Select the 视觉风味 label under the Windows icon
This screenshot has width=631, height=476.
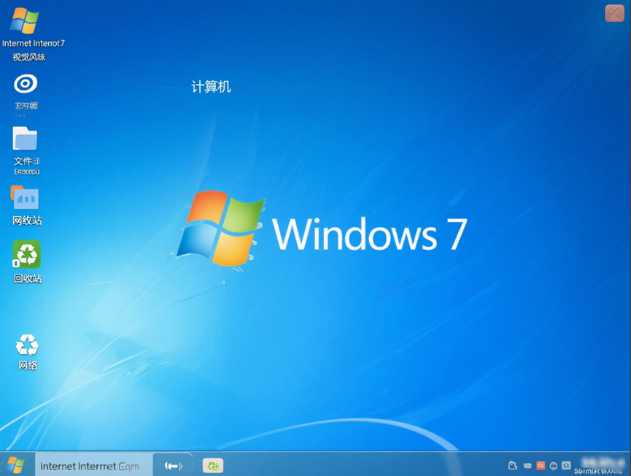[x=29, y=57]
